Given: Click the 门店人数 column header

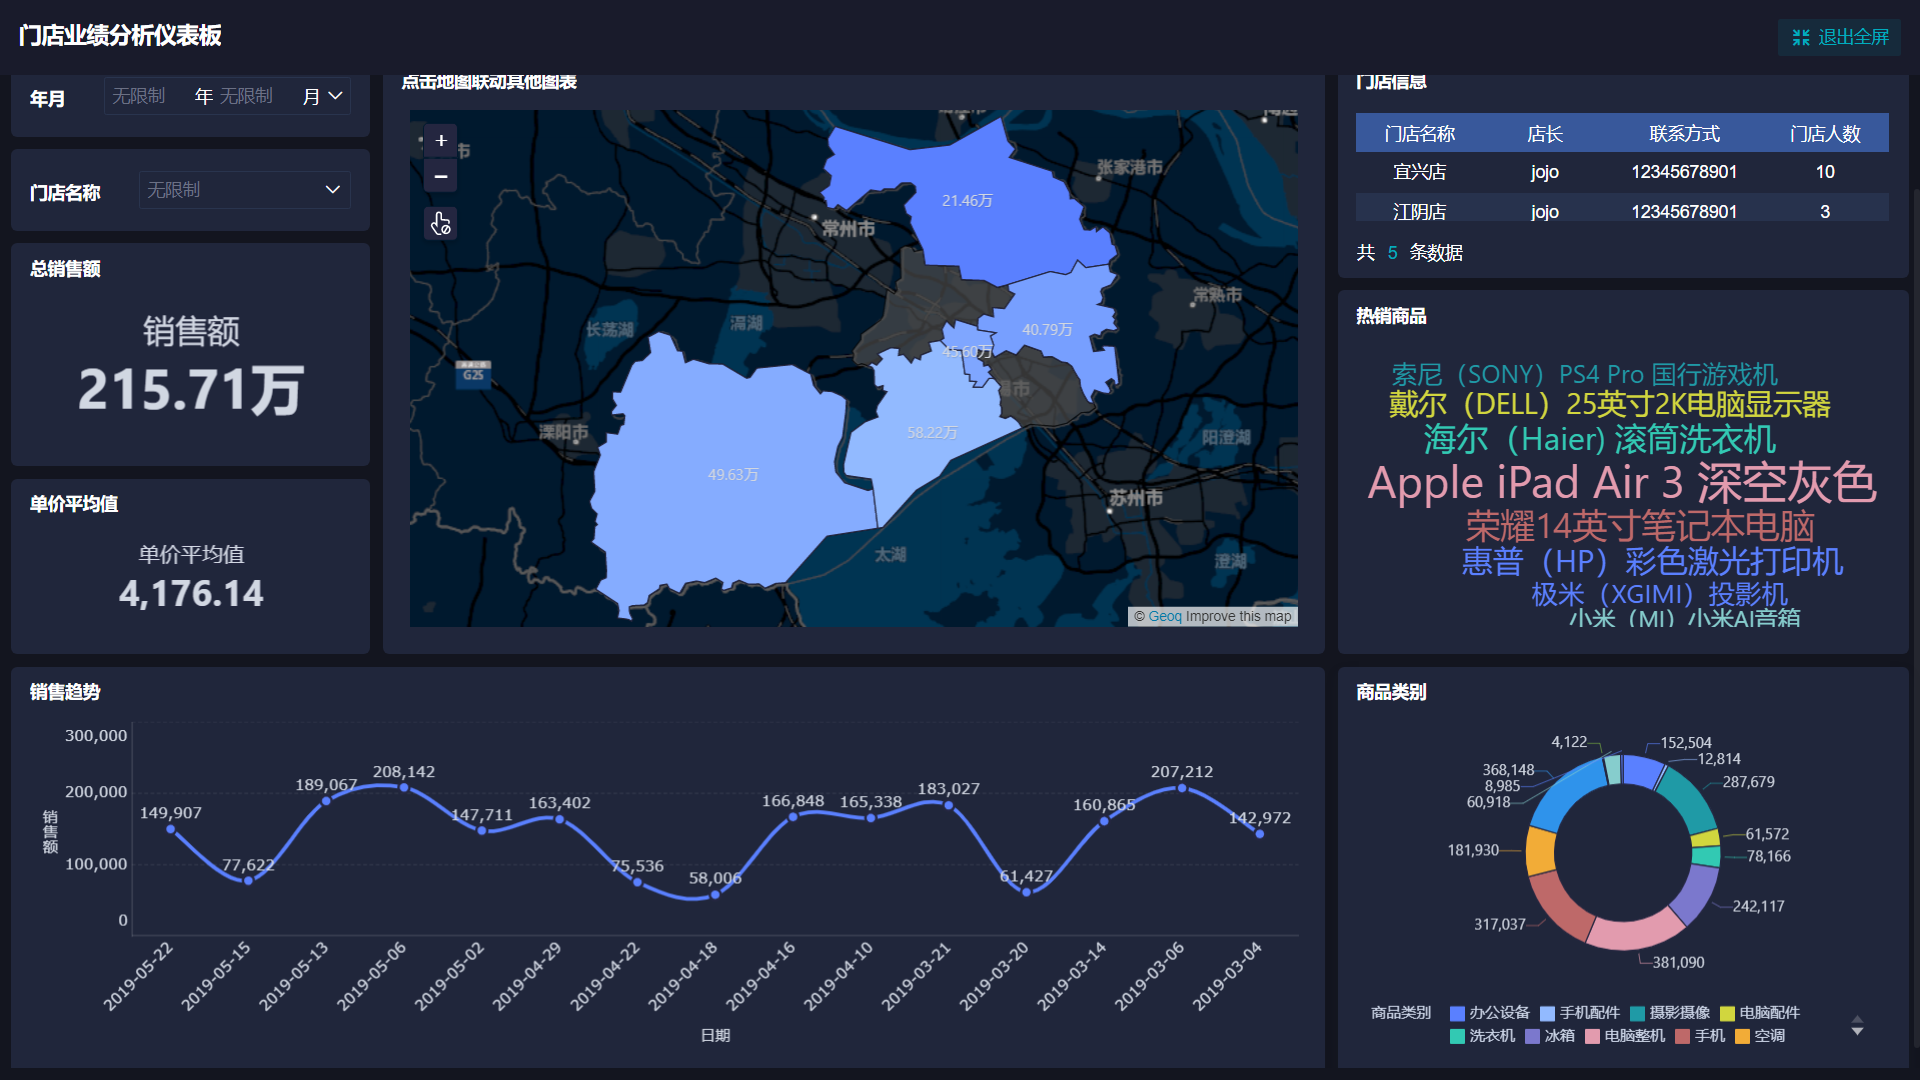Looking at the screenshot, I should [1825, 134].
